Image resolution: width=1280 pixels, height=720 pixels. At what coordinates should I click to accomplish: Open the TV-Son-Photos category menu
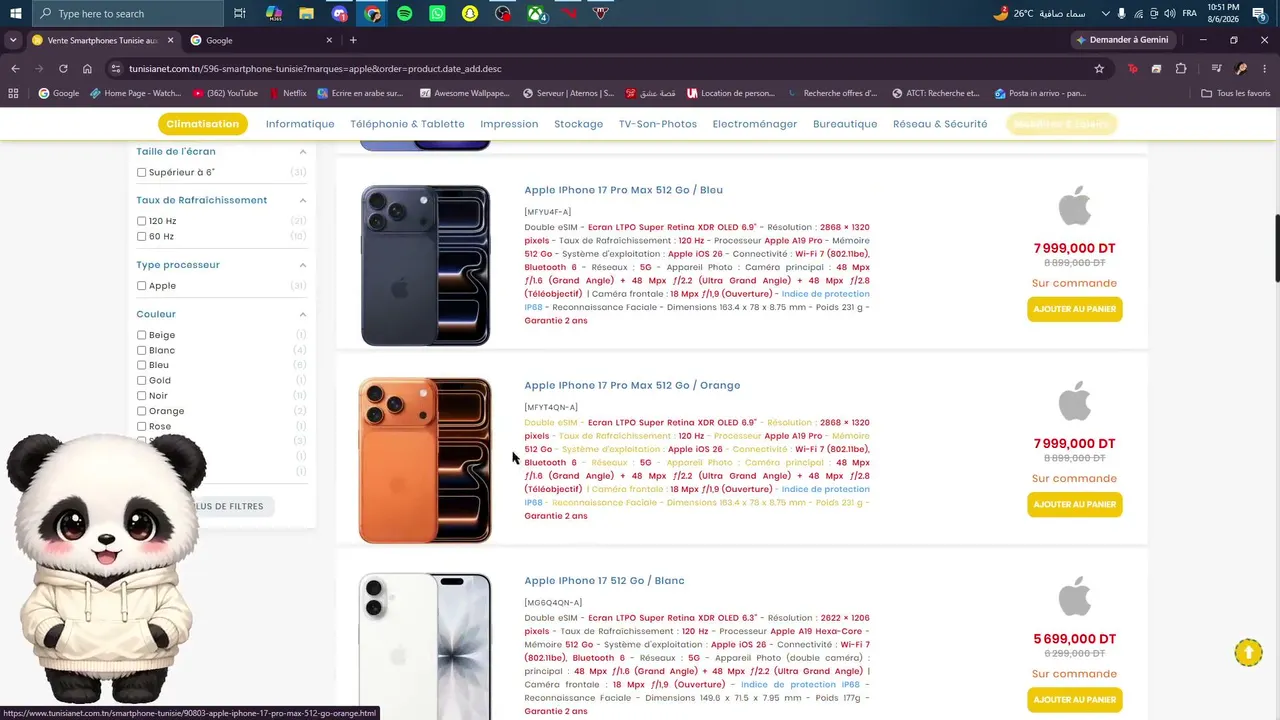coord(658,124)
